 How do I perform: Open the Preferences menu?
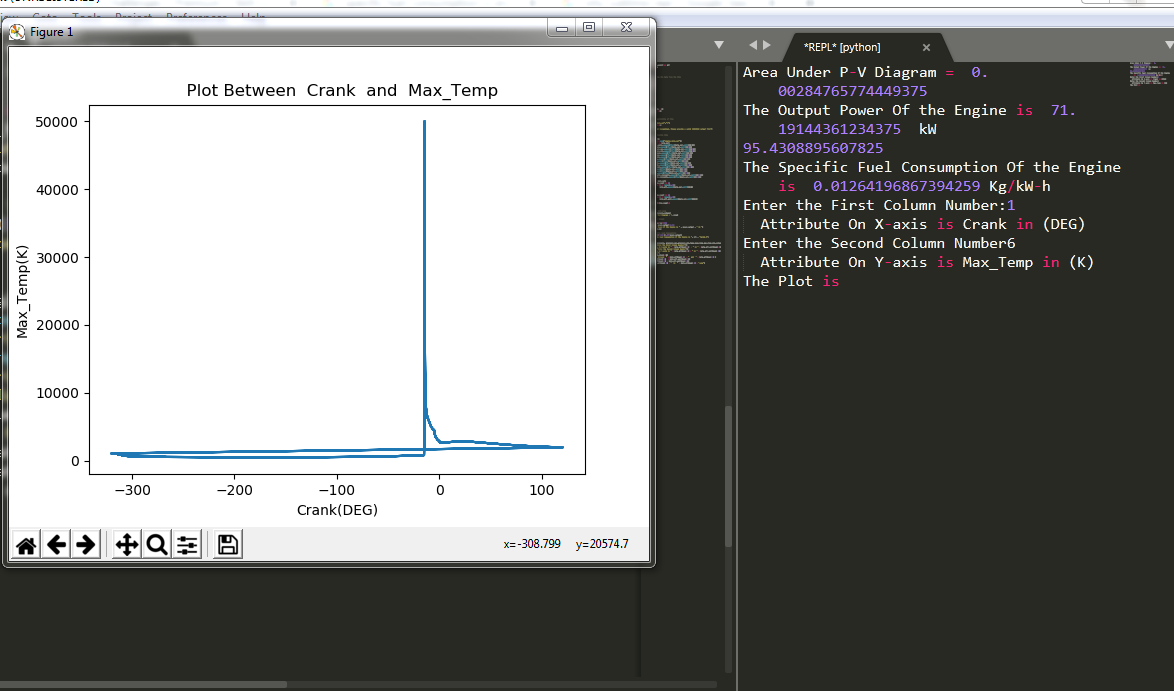coord(196,17)
